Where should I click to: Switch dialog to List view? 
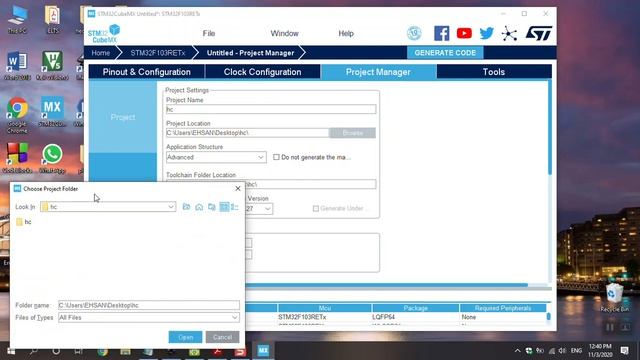click(224, 207)
